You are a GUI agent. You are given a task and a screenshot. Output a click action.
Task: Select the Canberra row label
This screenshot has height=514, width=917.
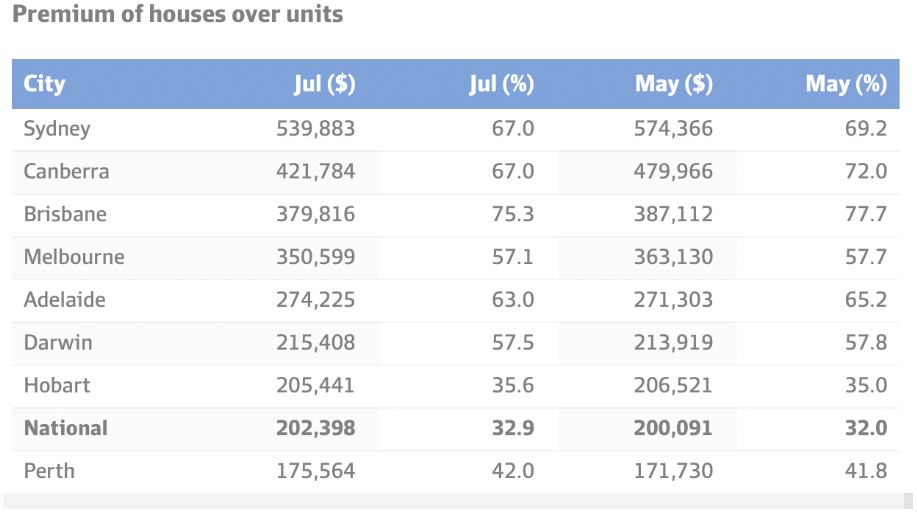tap(66, 171)
